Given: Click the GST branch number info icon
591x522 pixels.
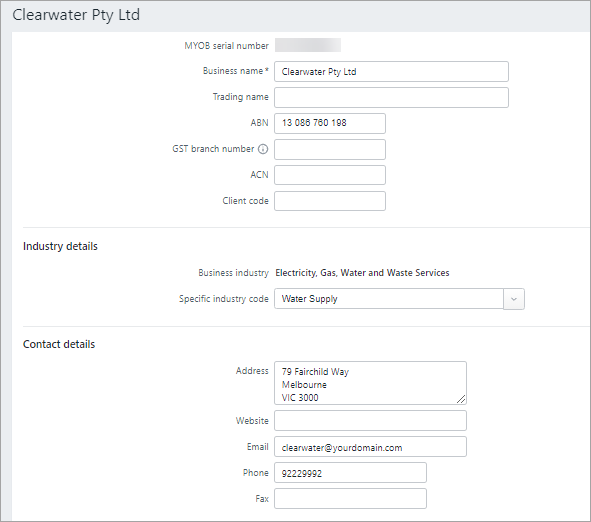Looking at the screenshot, I should click(x=263, y=149).
